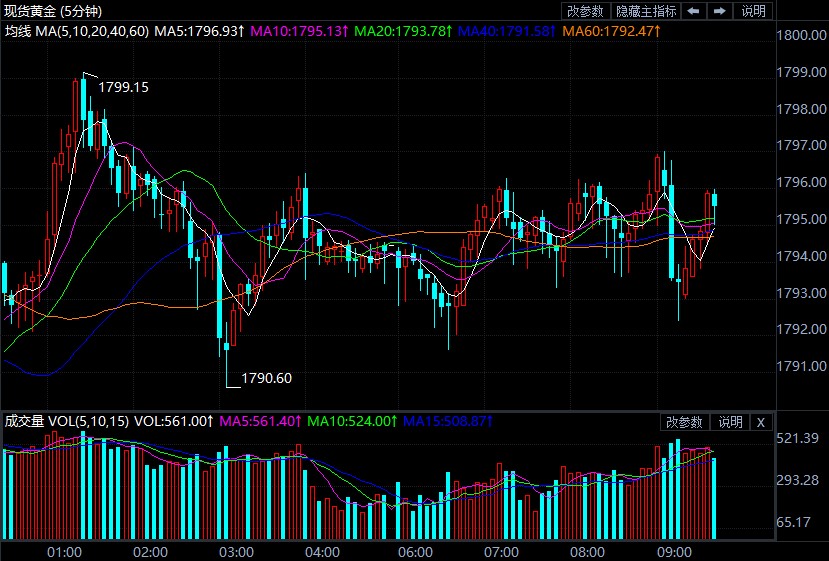Click the magenta MA10:1795.13 value
Screen dimensions: 829x561
tap(299, 31)
